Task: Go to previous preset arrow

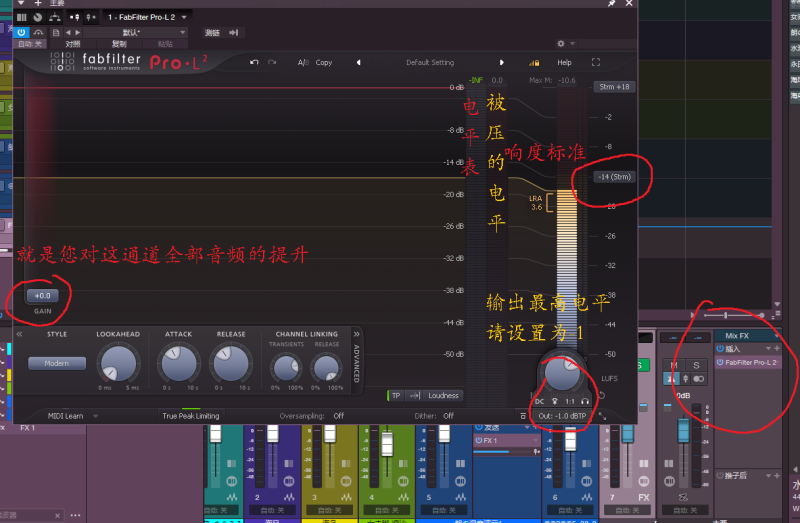Action: tap(358, 62)
